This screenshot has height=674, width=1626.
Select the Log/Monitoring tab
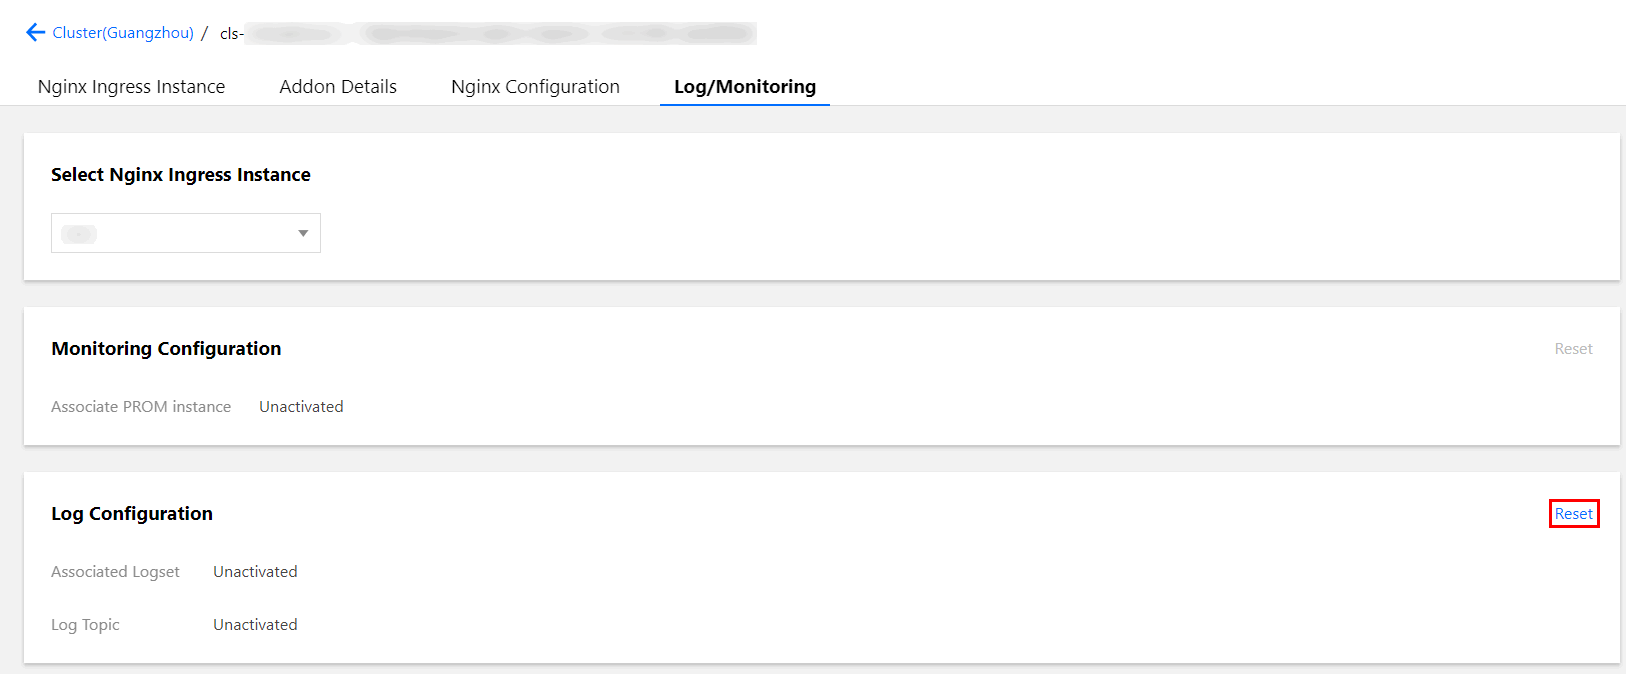click(x=745, y=87)
